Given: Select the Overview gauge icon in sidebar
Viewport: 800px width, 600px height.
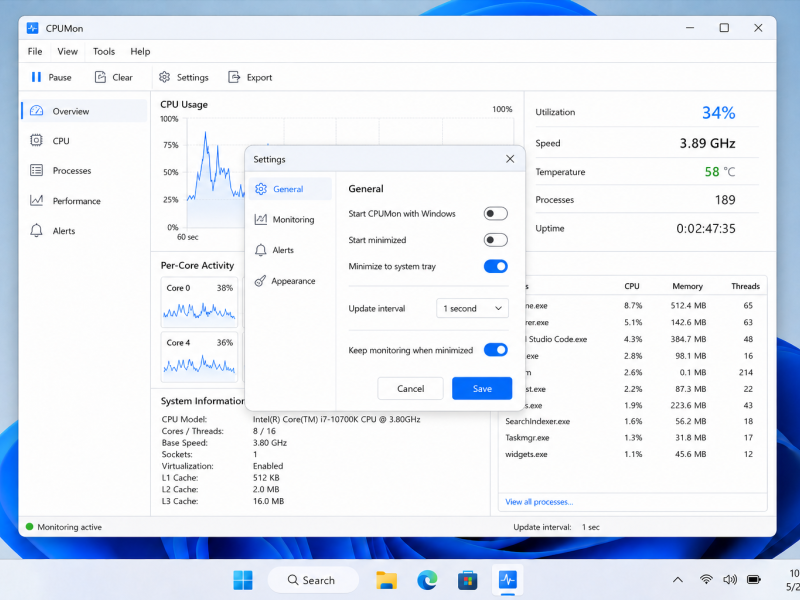Looking at the screenshot, I should pyautogui.click(x=36, y=111).
